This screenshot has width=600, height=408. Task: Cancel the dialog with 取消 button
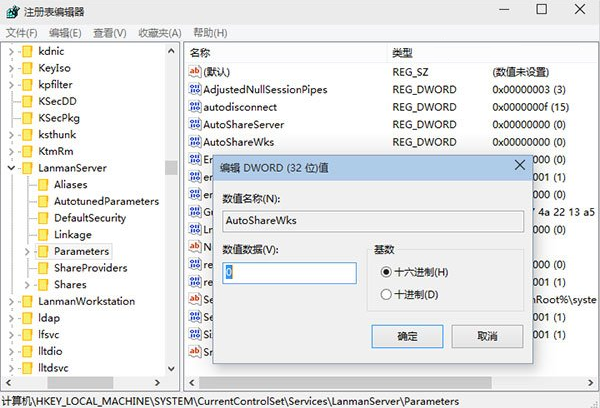487,336
